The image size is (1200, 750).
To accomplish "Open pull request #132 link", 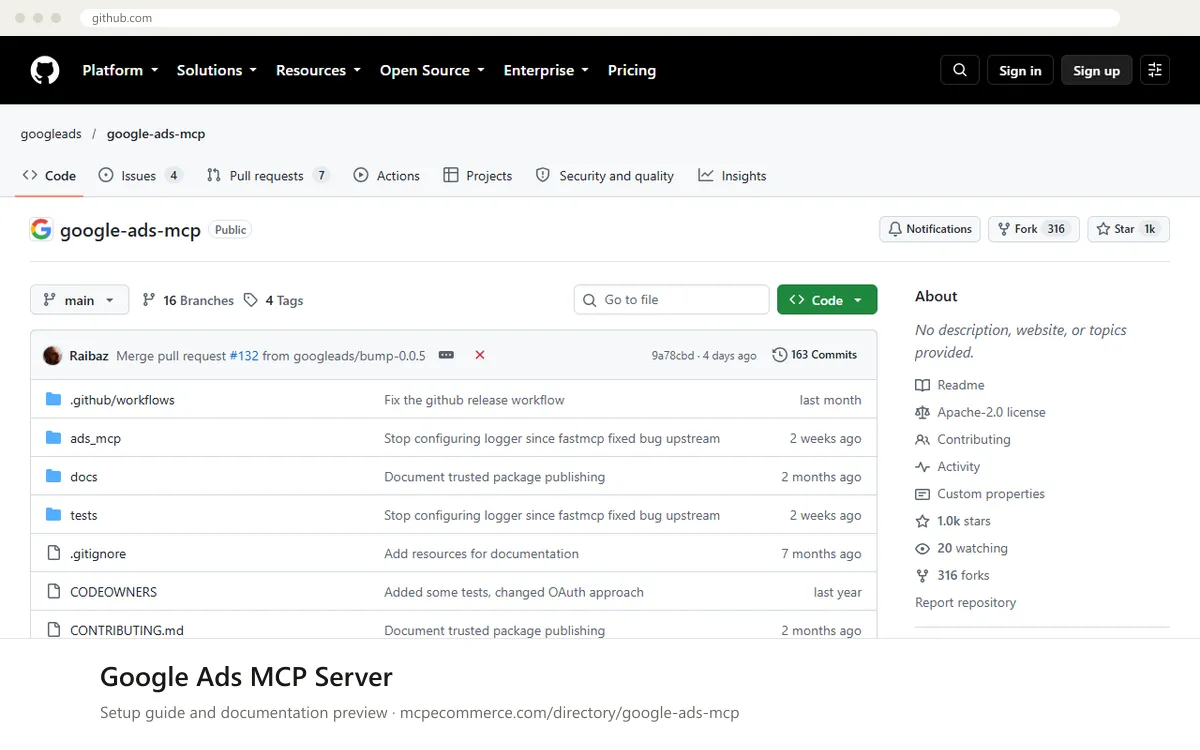I will coord(244,355).
